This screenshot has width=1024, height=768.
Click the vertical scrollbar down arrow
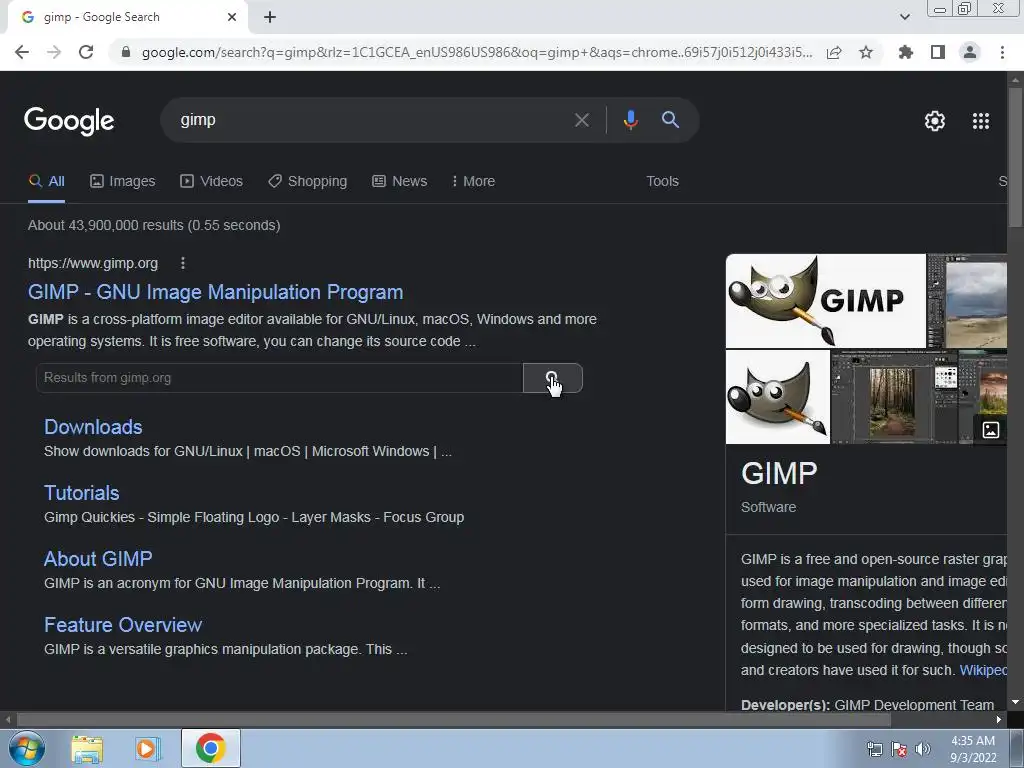pos(1015,702)
